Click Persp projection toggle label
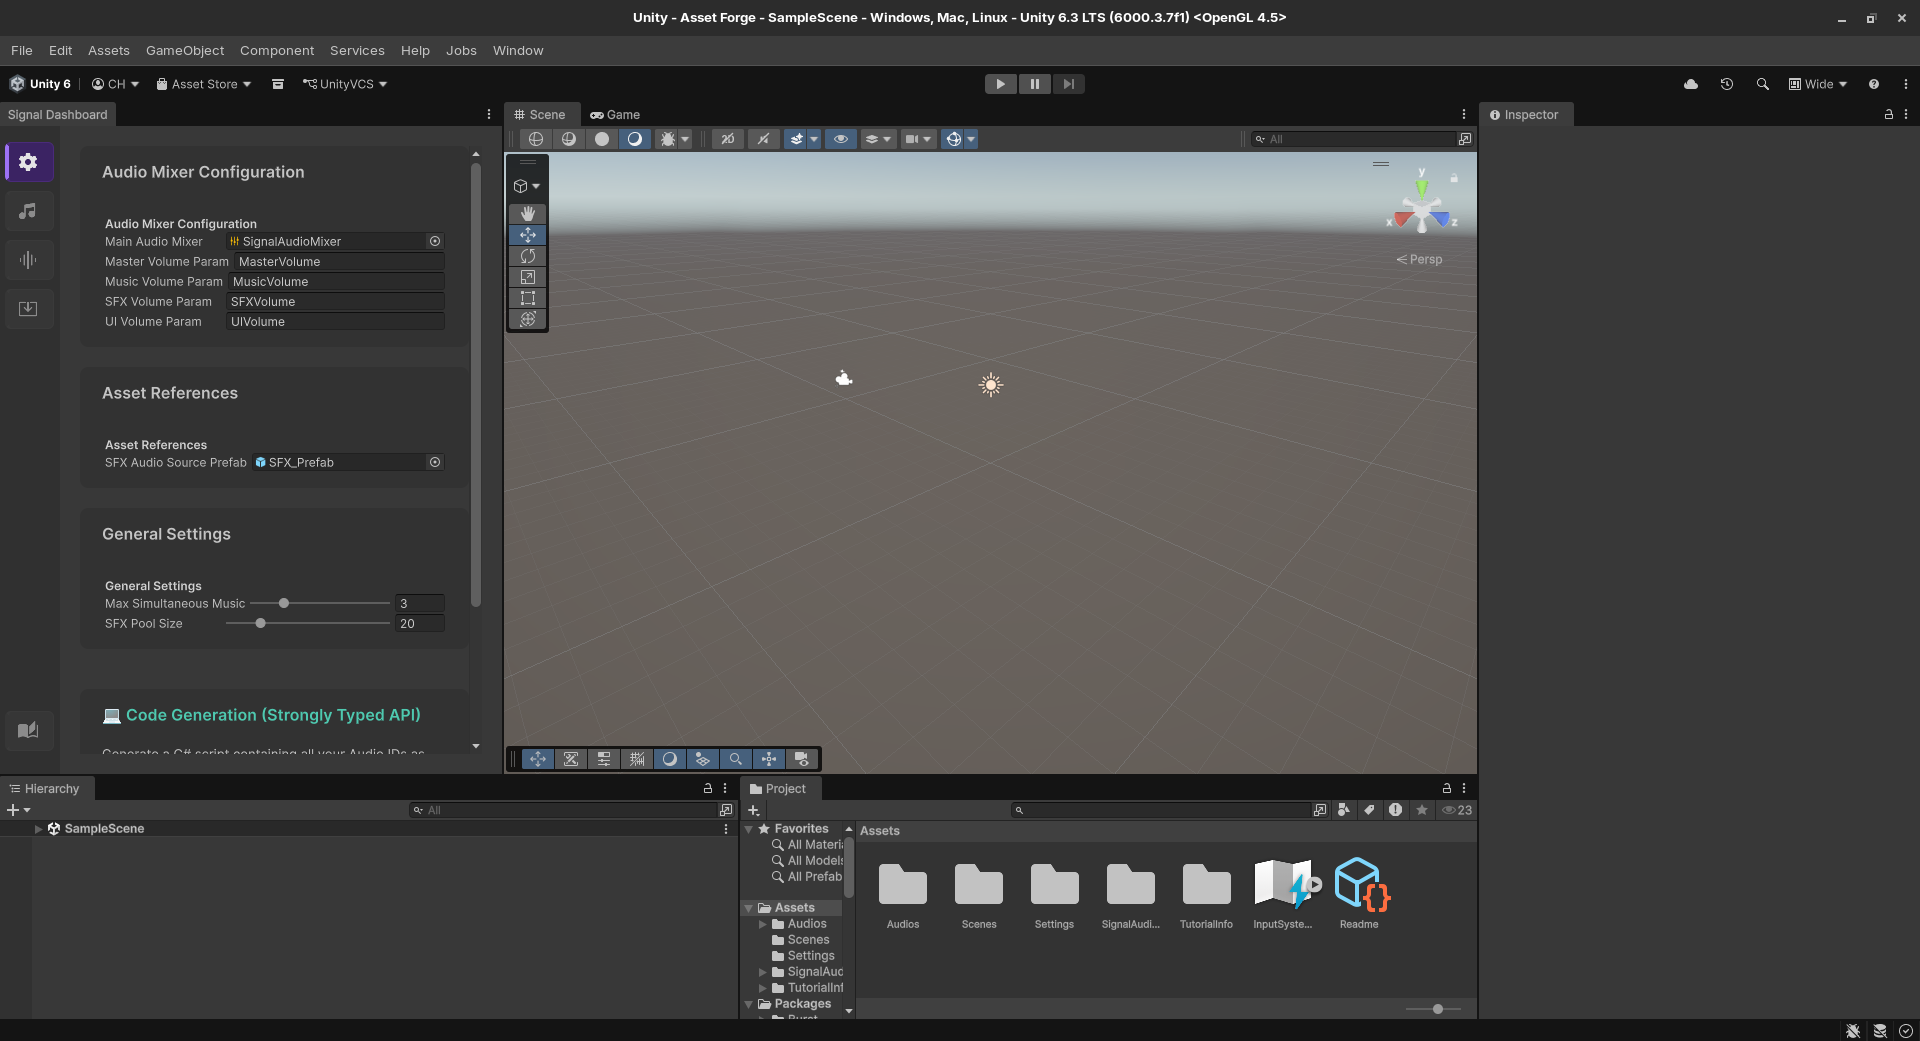 coord(1419,259)
